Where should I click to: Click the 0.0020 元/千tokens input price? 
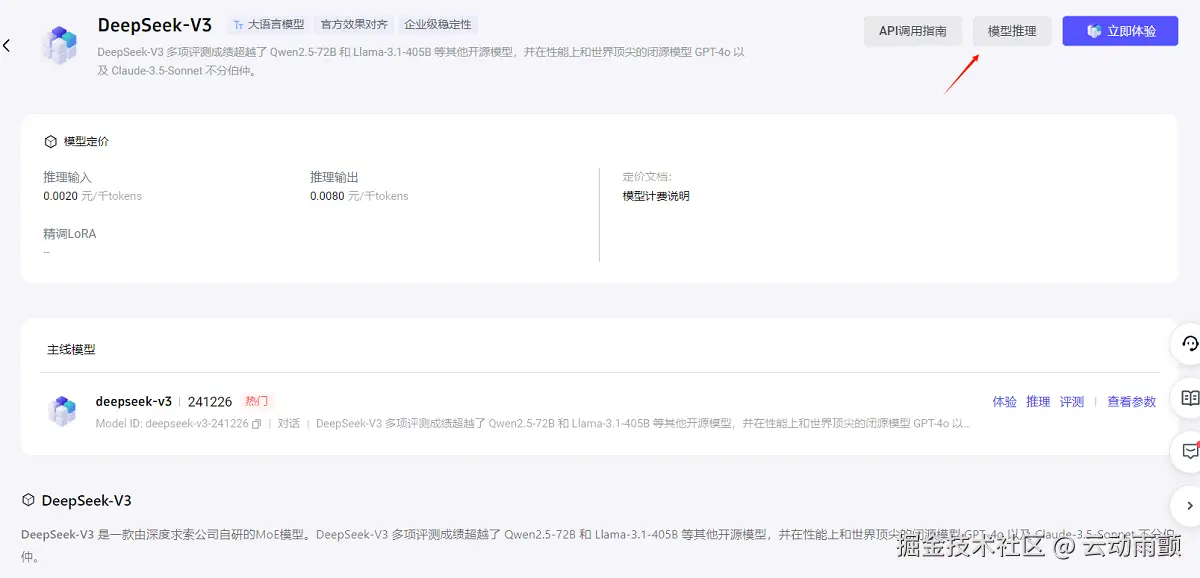tap(92, 196)
